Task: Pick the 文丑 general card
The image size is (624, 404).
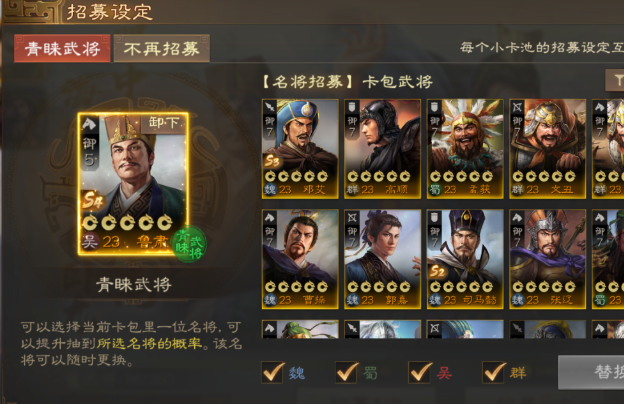Action: click(548, 148)
